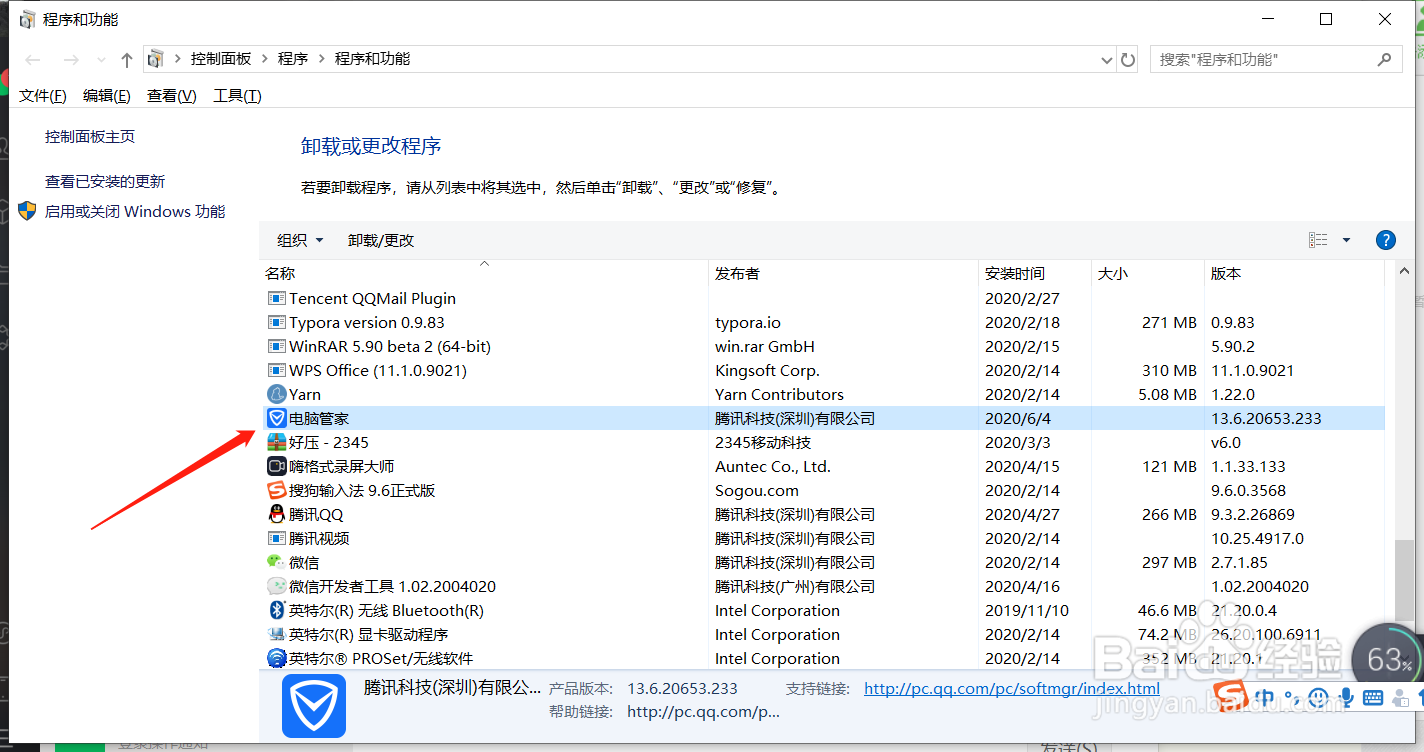The width and height of the screenshot is (1424, 752).
Task: Click the 13.6.20653.233 version cell
Action: 1266,419
